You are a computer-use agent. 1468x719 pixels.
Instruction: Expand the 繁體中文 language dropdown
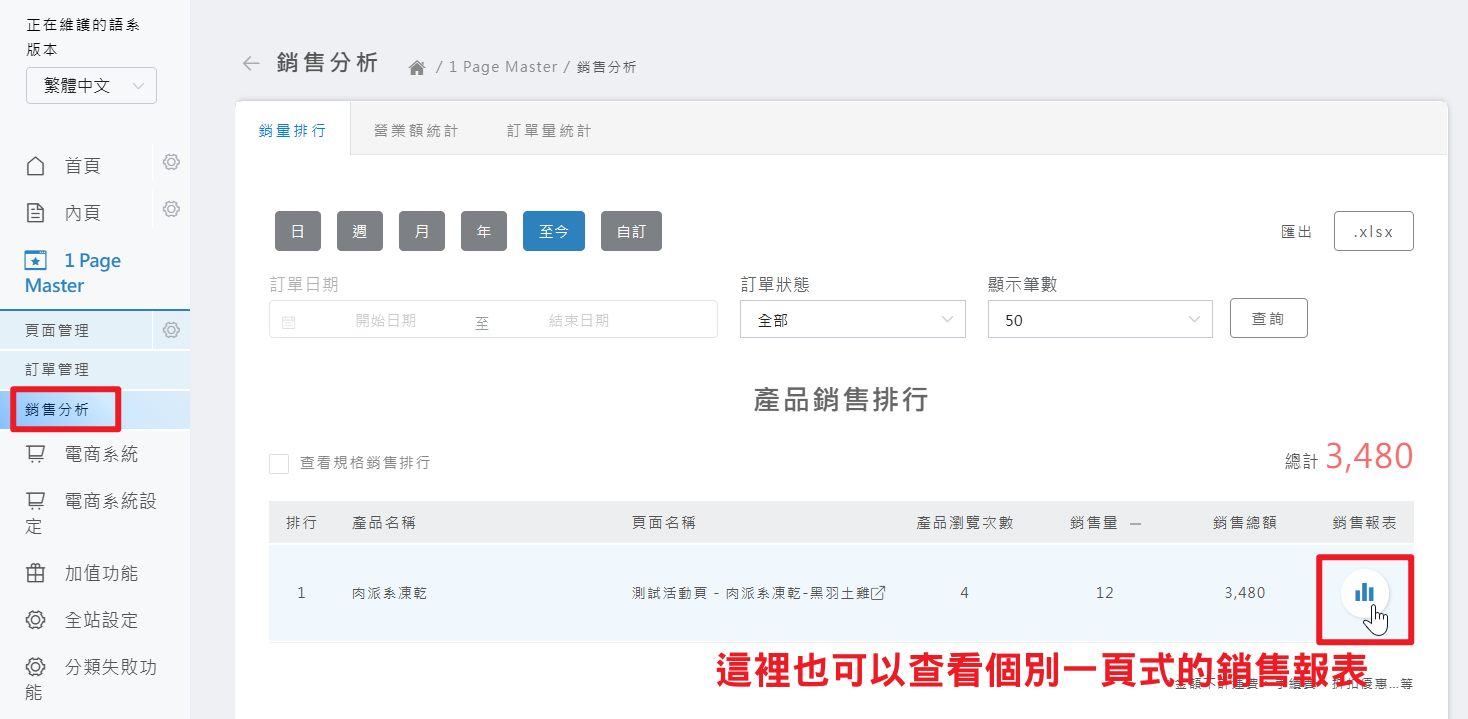[x=90, y=85]
